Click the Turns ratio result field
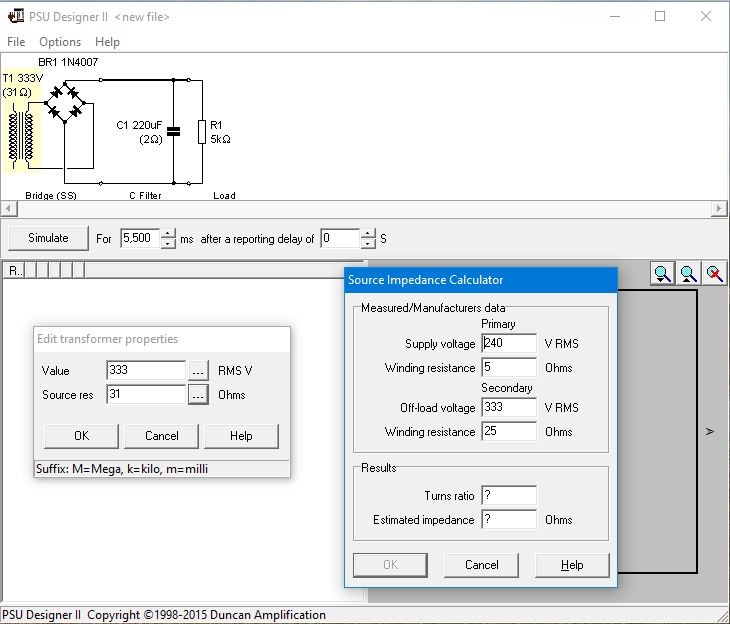 pos(509,495)
